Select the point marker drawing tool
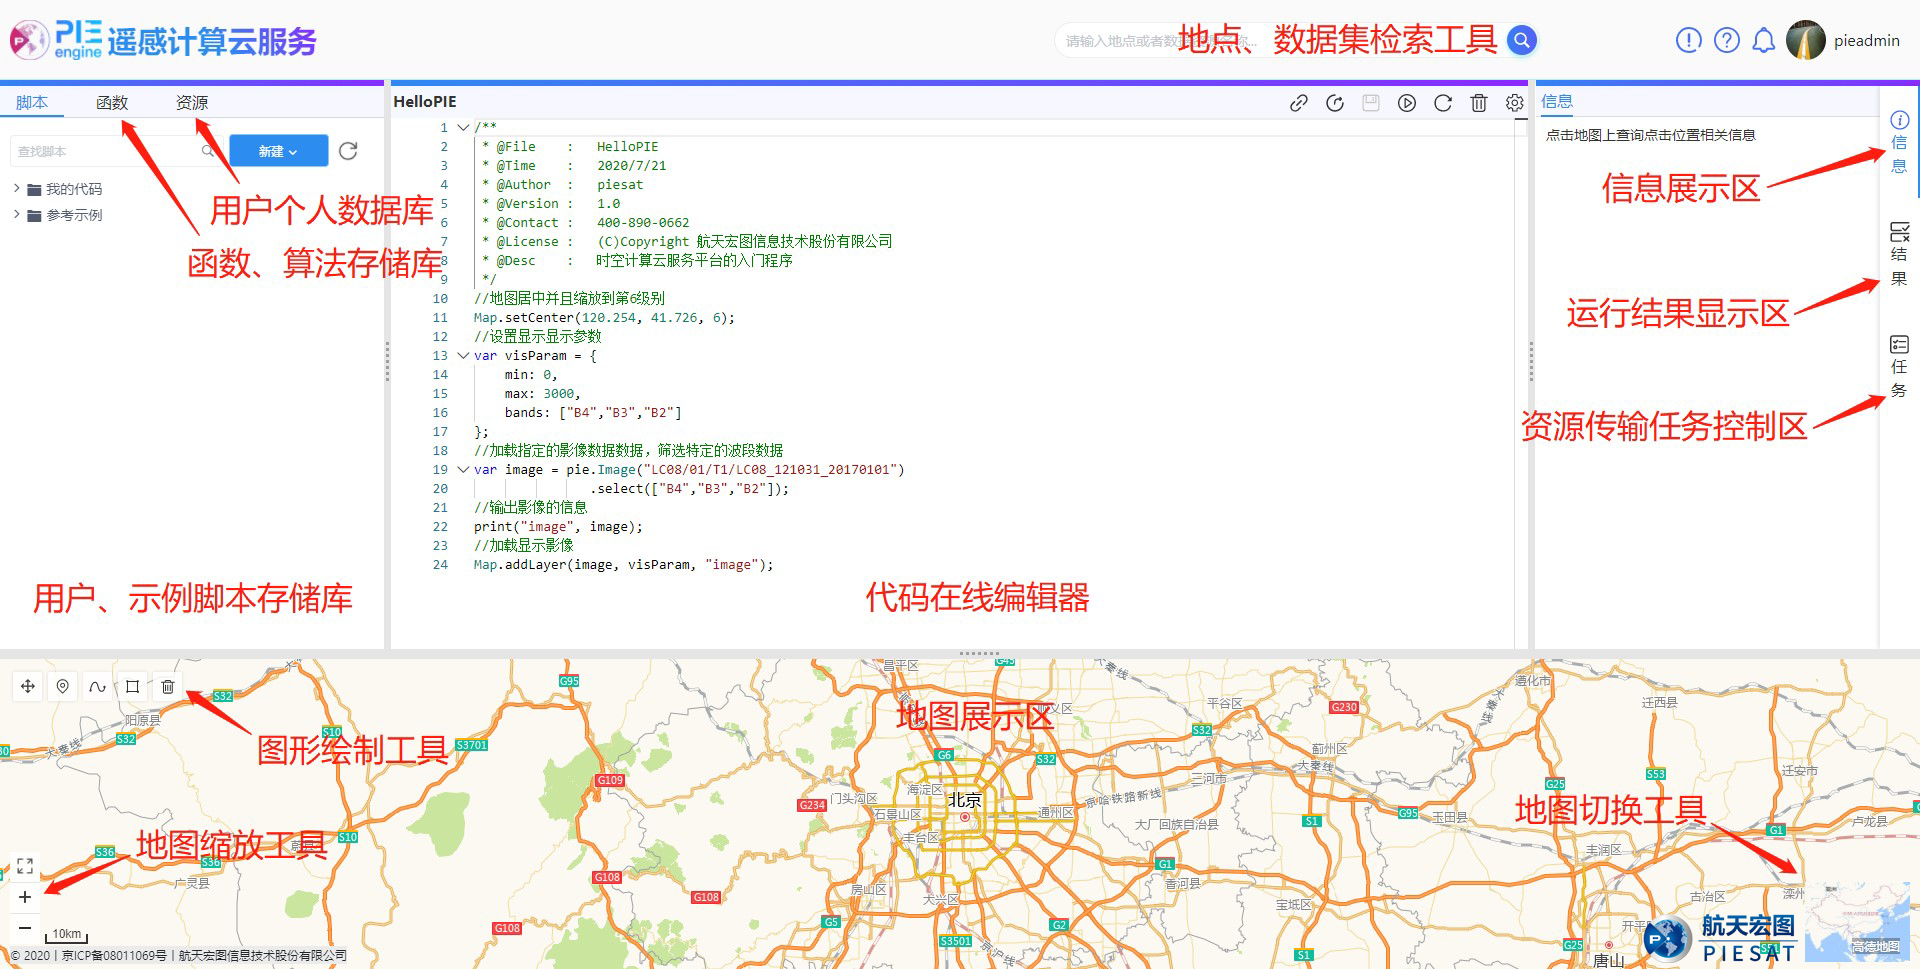Viewport: 1920px width, 969px height. click(62, 686)
